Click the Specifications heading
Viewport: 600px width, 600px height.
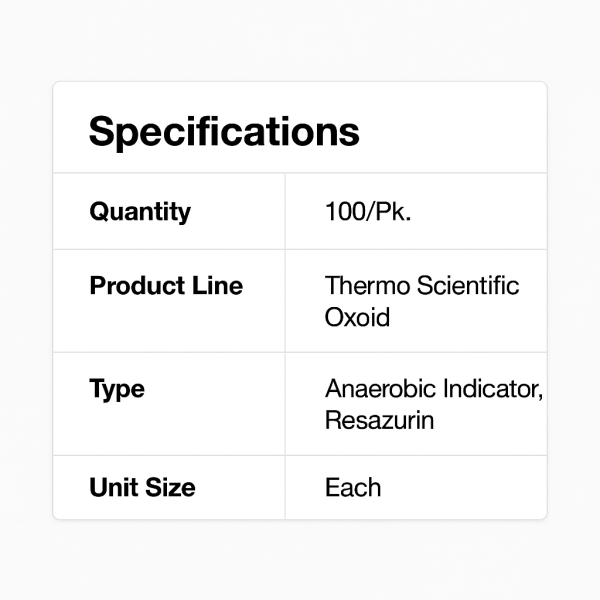pos(224,132)
